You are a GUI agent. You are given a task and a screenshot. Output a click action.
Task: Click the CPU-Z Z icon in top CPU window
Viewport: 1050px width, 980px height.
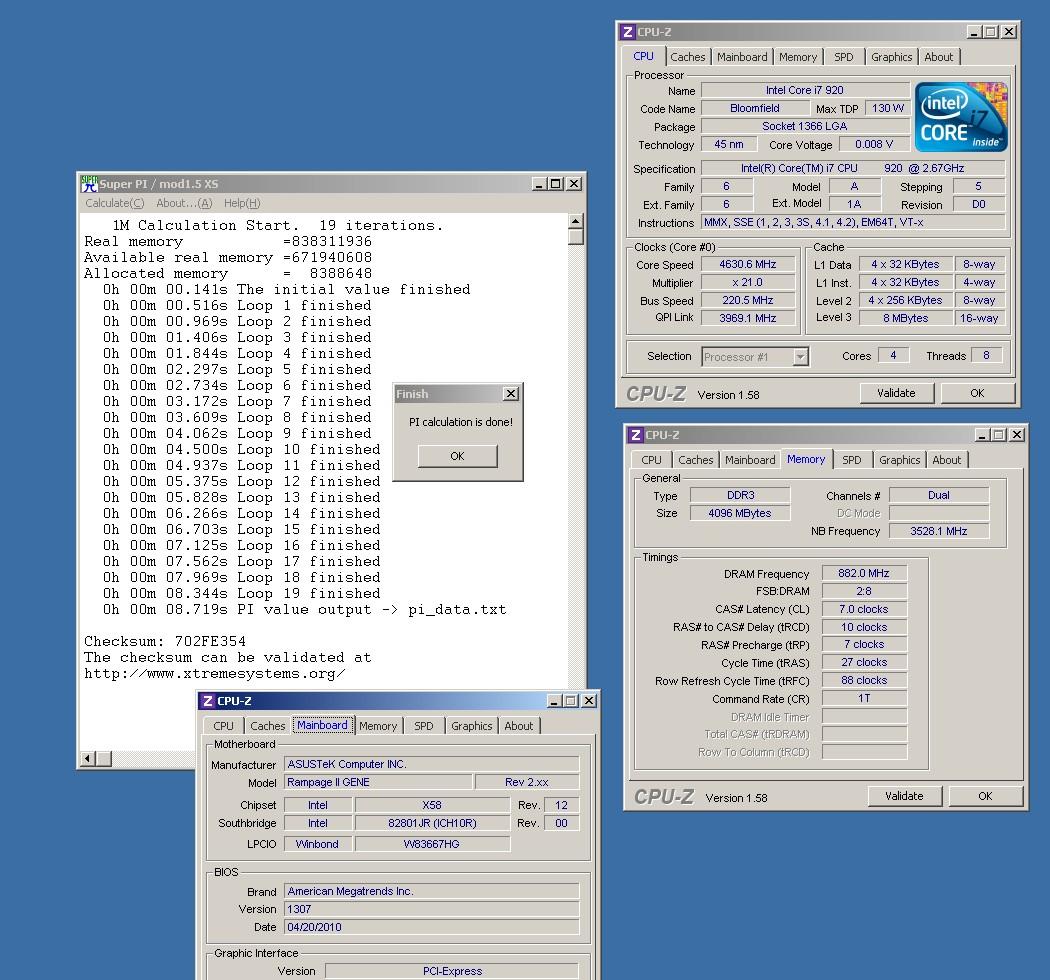tap(627, 31)
